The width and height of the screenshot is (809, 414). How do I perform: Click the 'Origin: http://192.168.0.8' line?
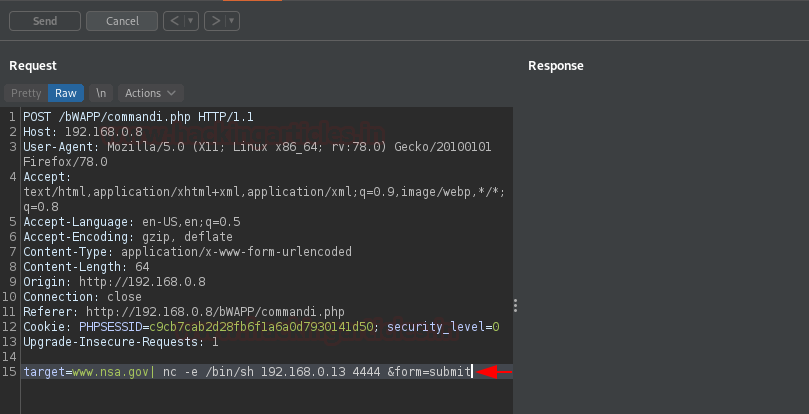coord(114,282)
